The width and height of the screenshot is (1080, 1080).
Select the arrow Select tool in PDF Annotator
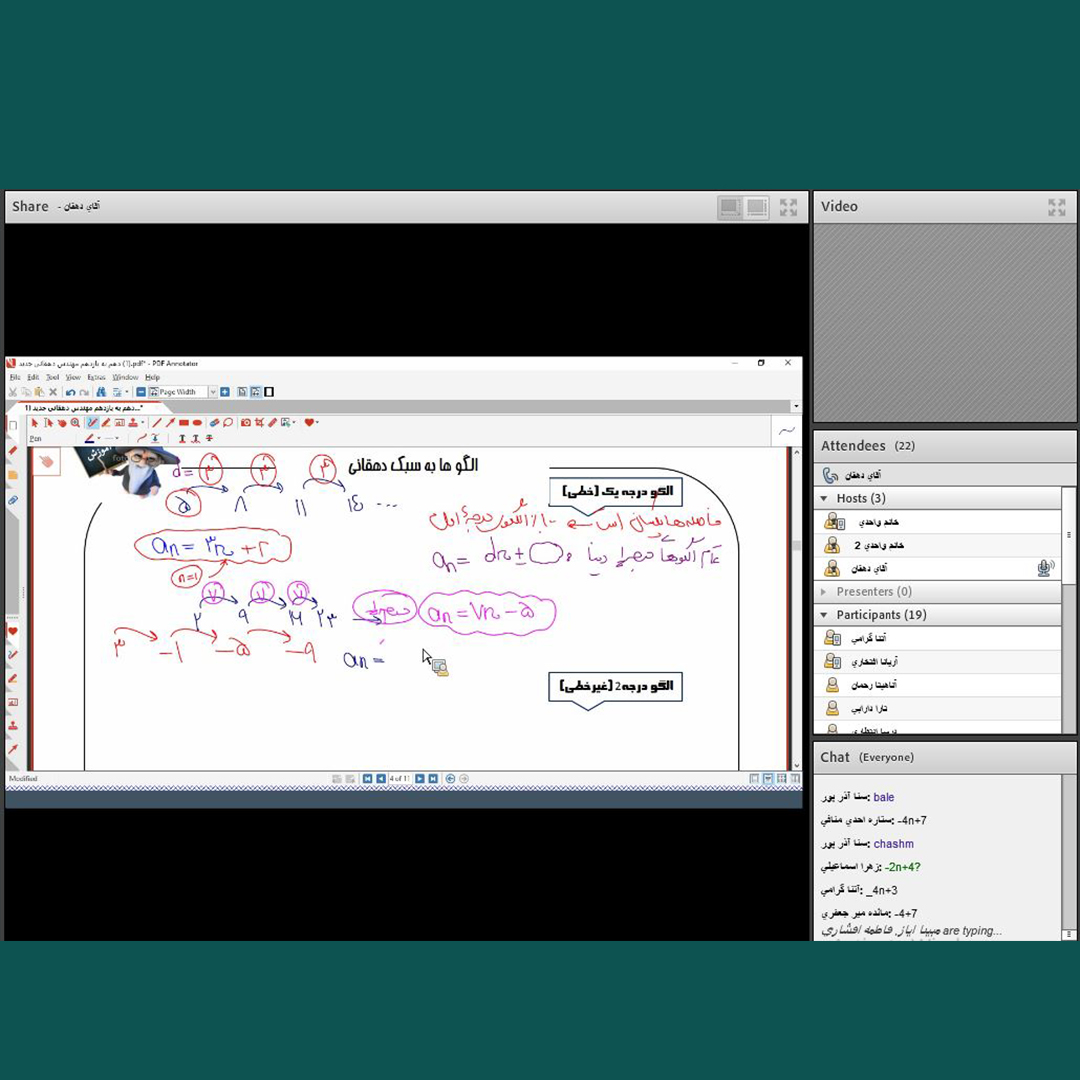click(x=34, y=423)
